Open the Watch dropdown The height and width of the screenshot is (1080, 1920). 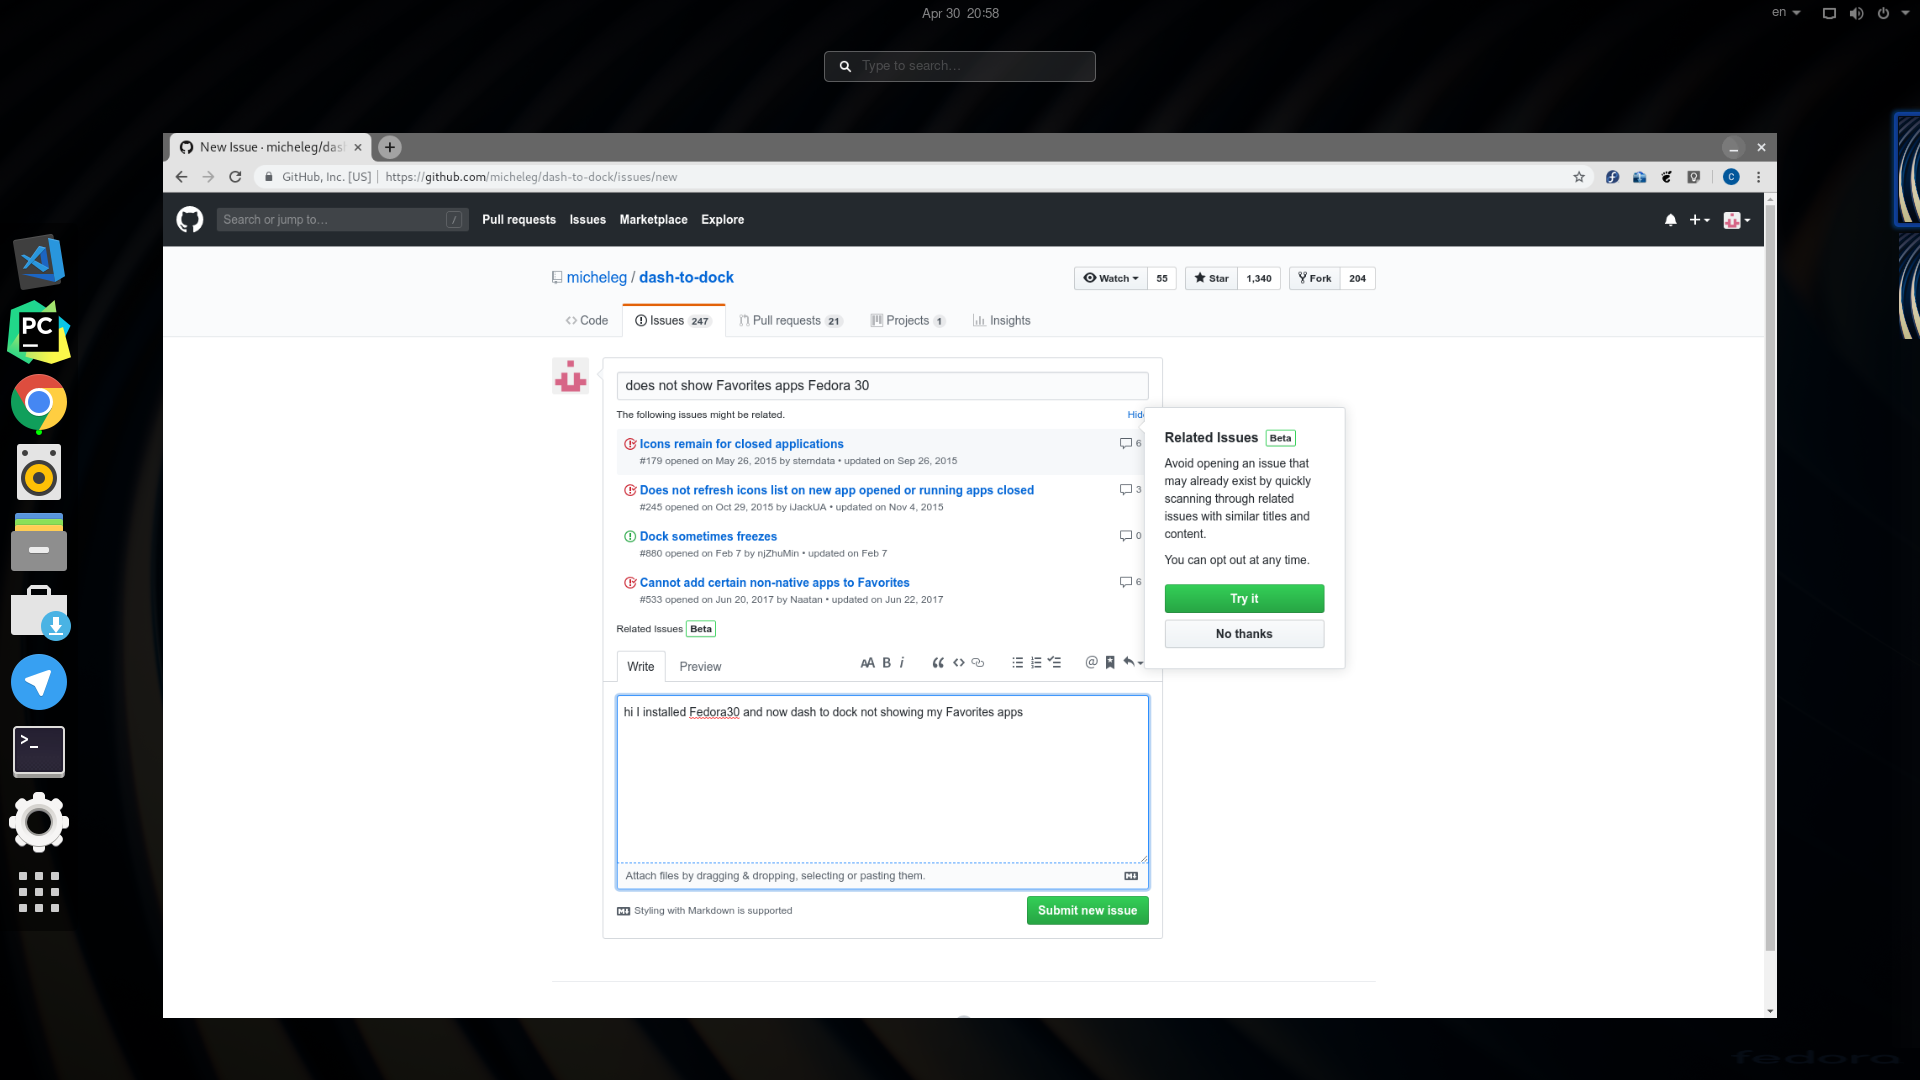pyautogui.click(x=1110, y=278)
